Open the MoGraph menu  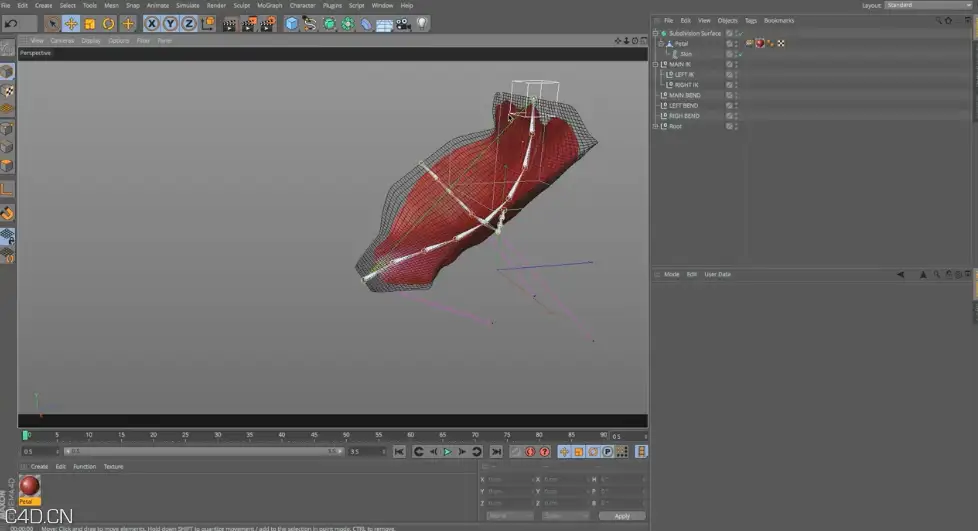(269, 5)
